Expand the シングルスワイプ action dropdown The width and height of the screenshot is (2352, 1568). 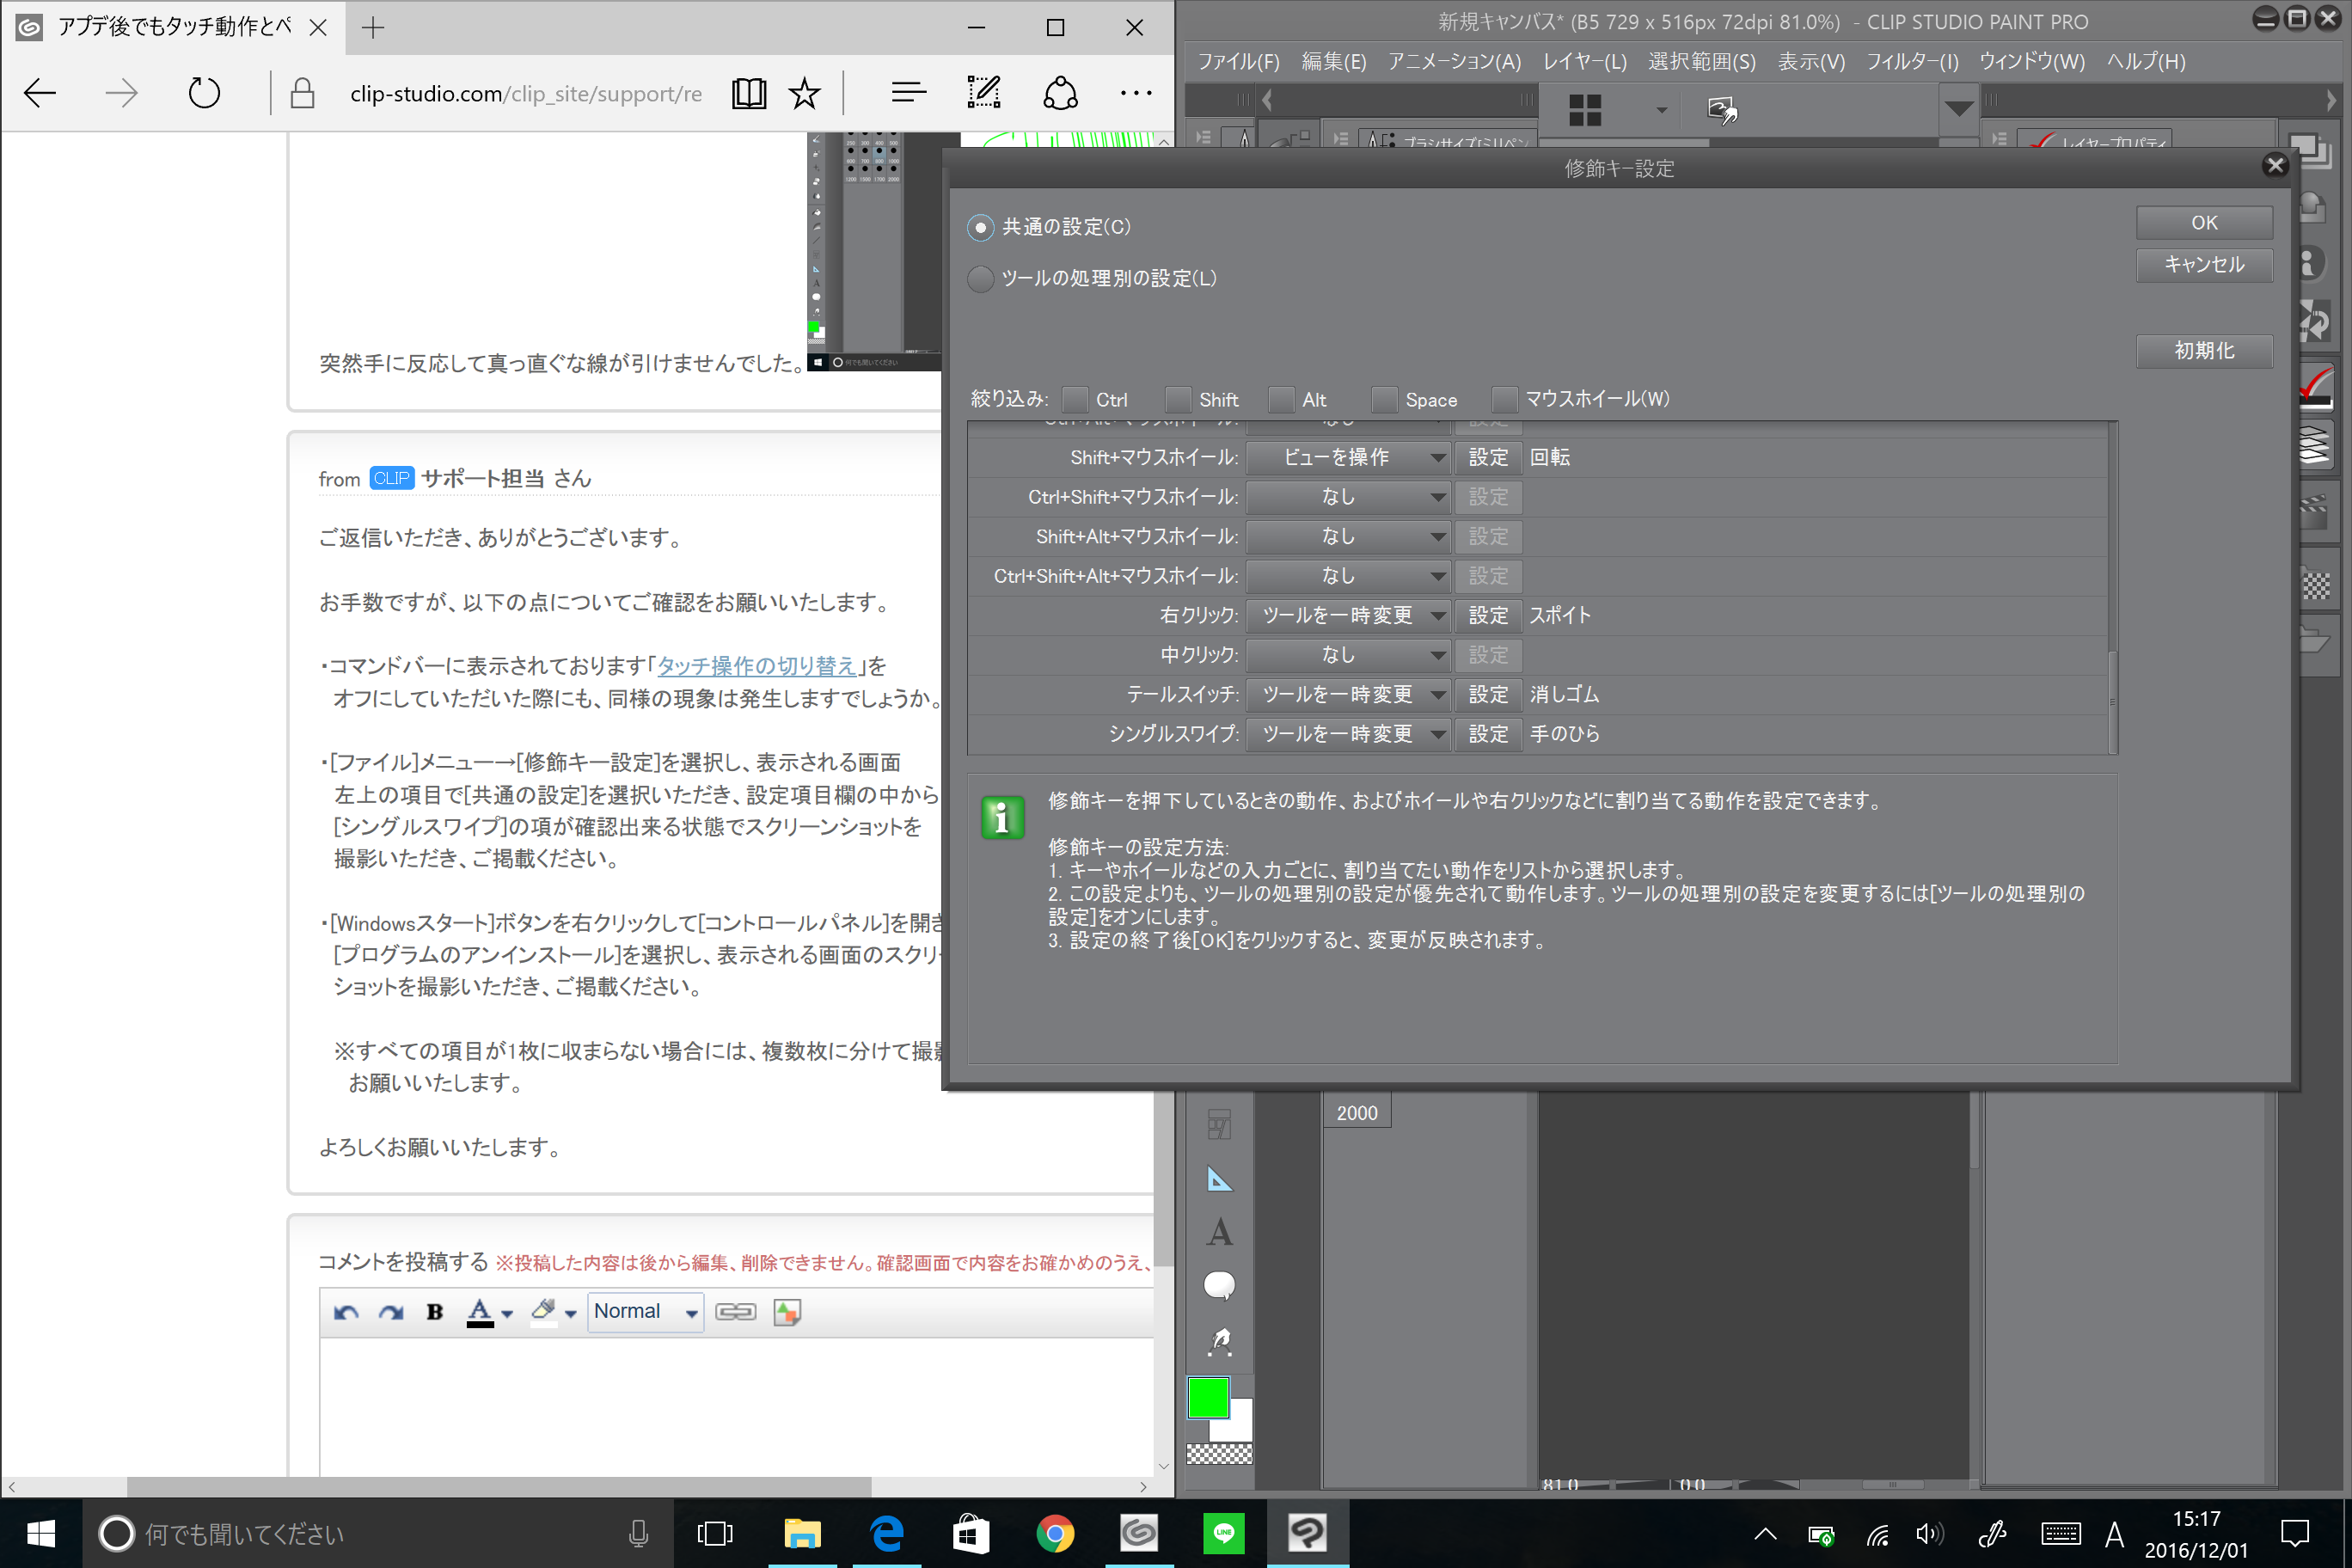1348,734
